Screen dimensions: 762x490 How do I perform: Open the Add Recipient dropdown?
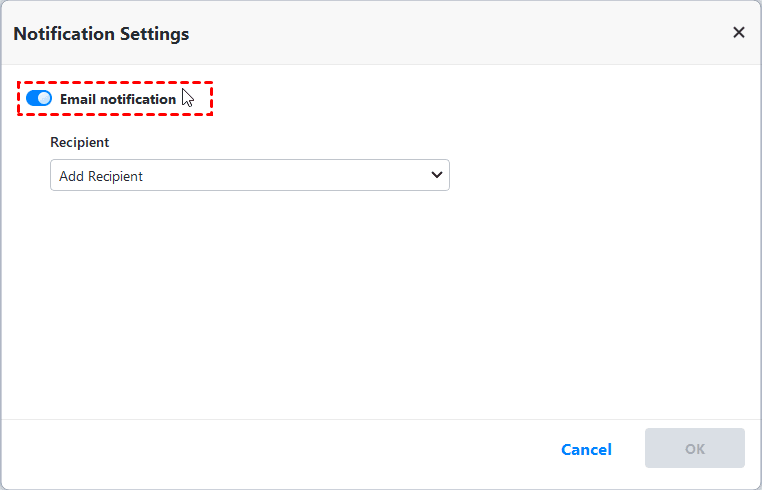[249, 175]
